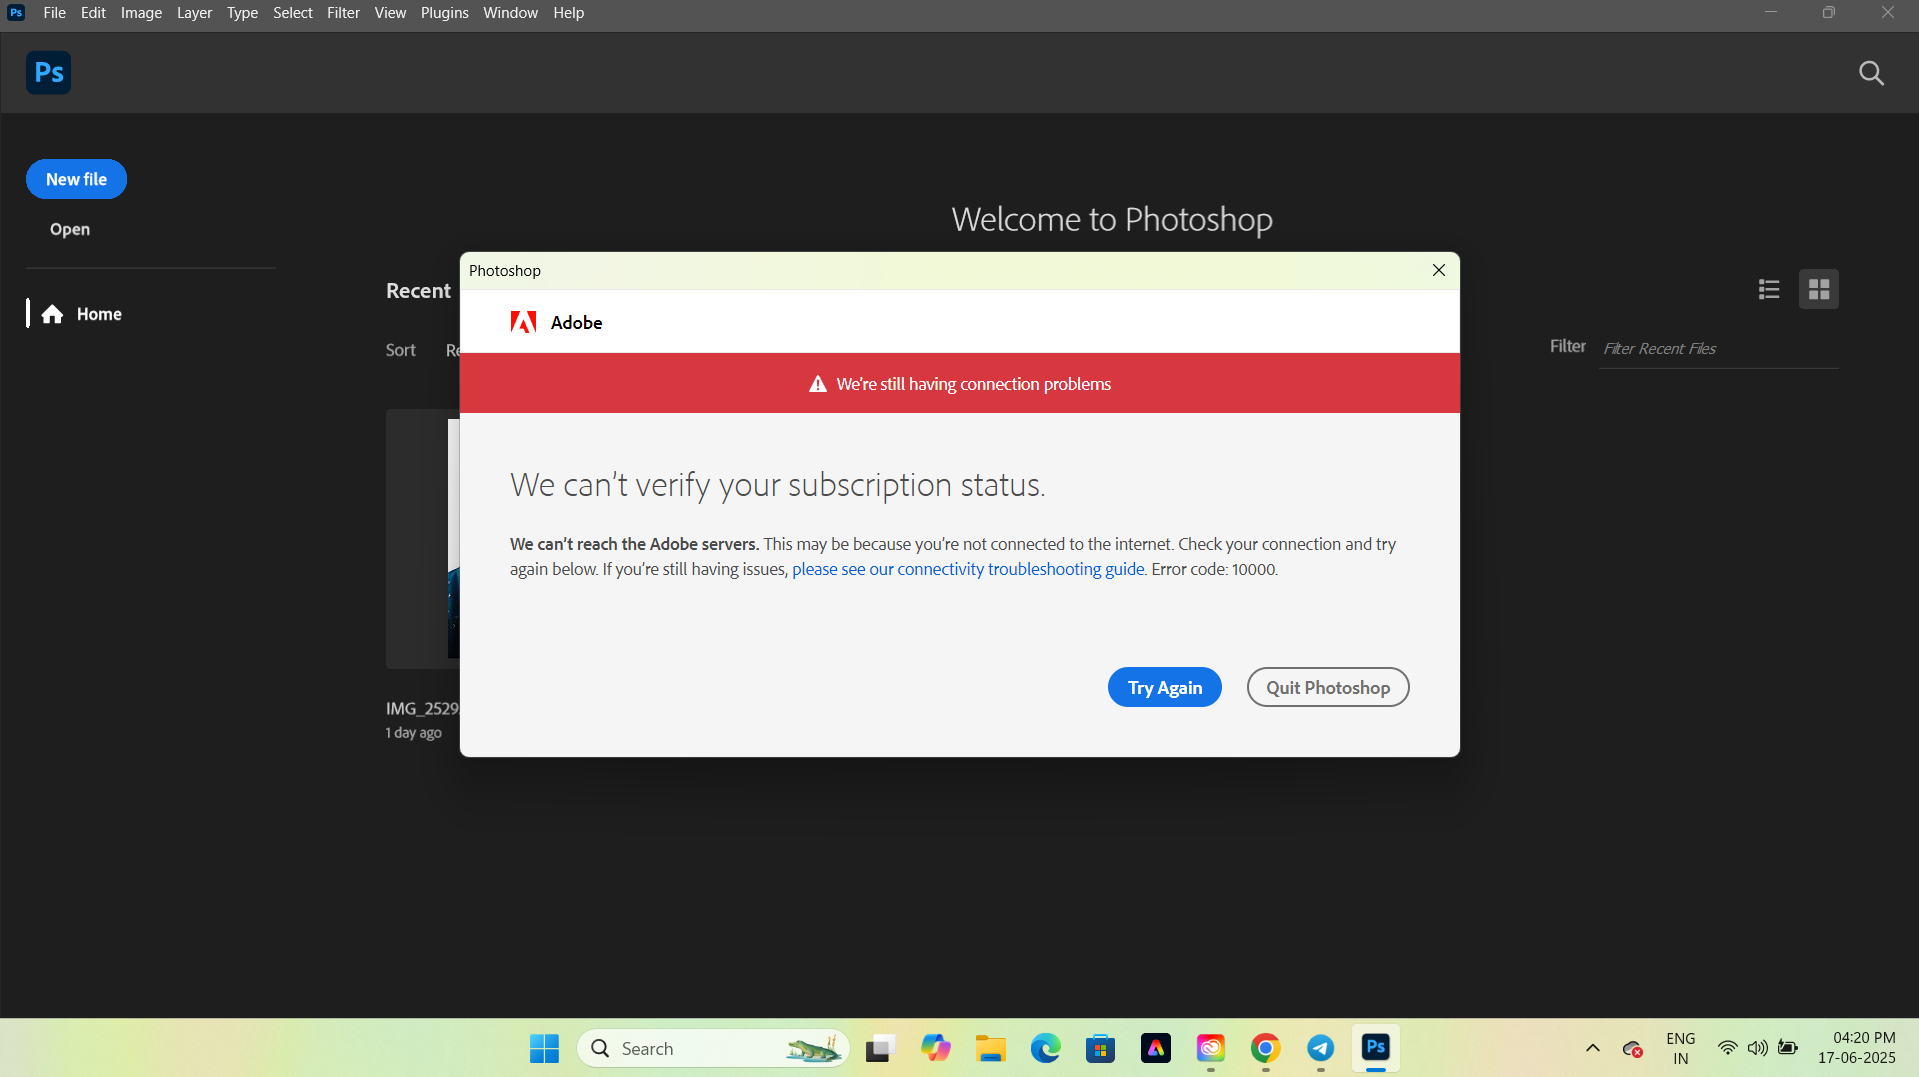Click the warning icon in the red banner
The height and width of the screenshot is (1077, 1919).
point(817,383)
